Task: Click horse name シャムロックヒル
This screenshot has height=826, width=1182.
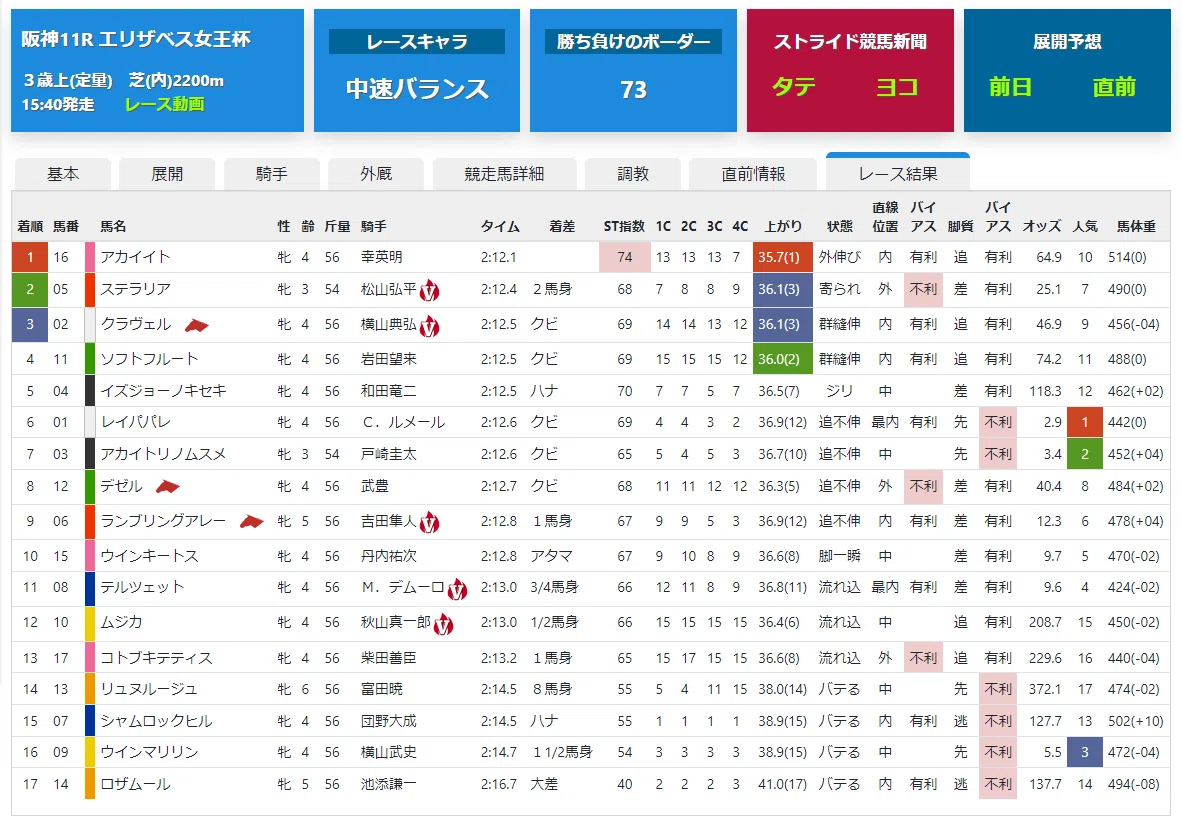Action: (157, 721)
